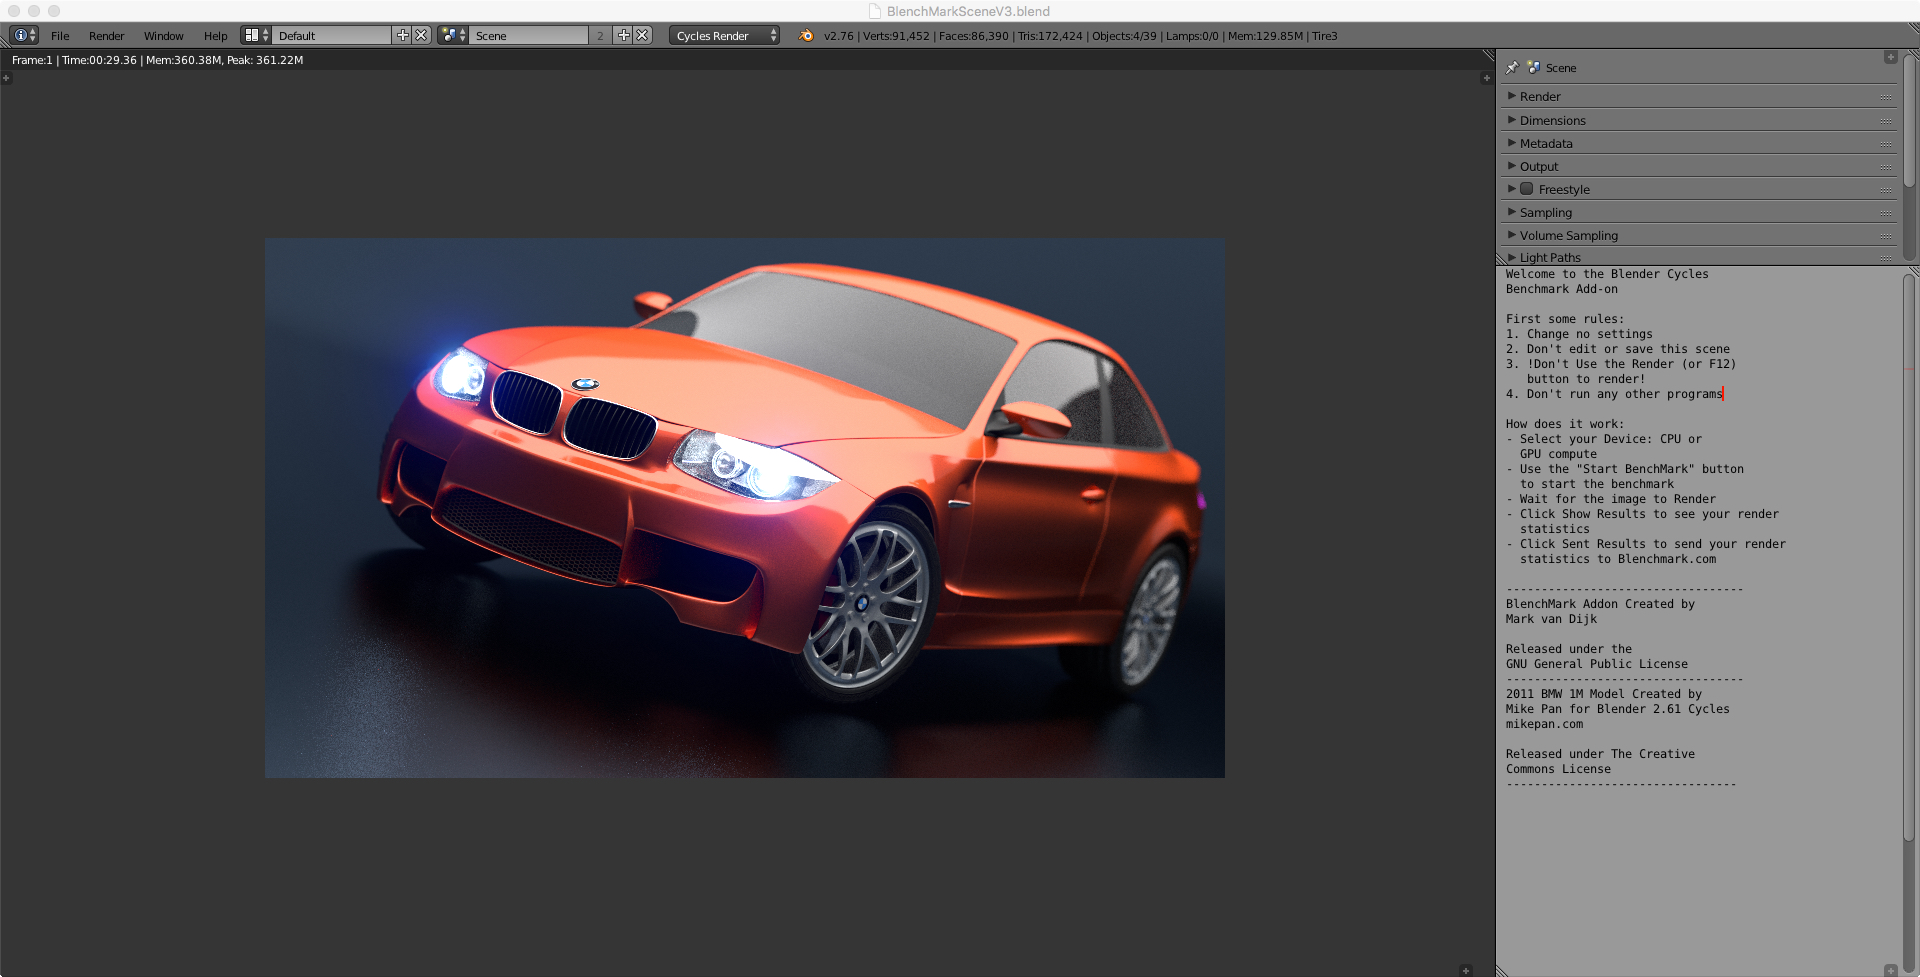Delete the Default screen layout
This screenshot has width=1920, height=977.
pyautogui.click(x=421, y=35)
